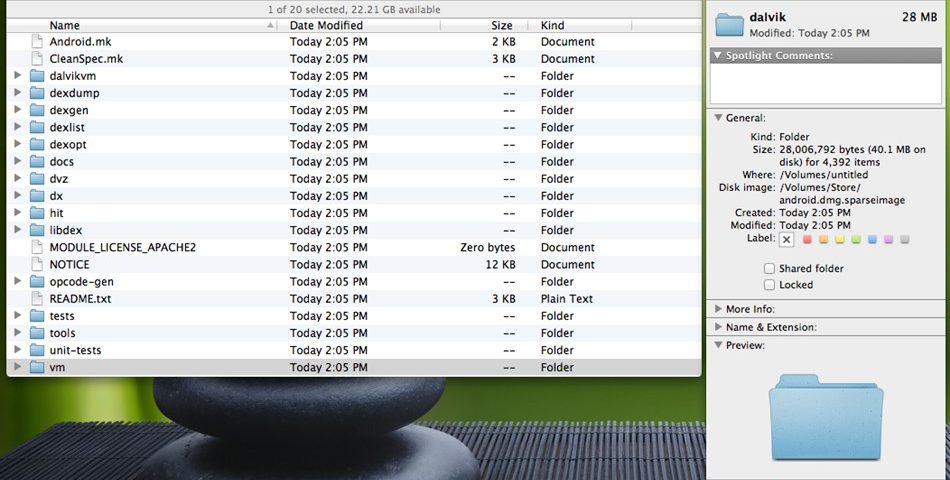This screenshot has height=480, width=950.
Task: Click the 12 KB size of NOTICE
Action: tap(500, 264)
